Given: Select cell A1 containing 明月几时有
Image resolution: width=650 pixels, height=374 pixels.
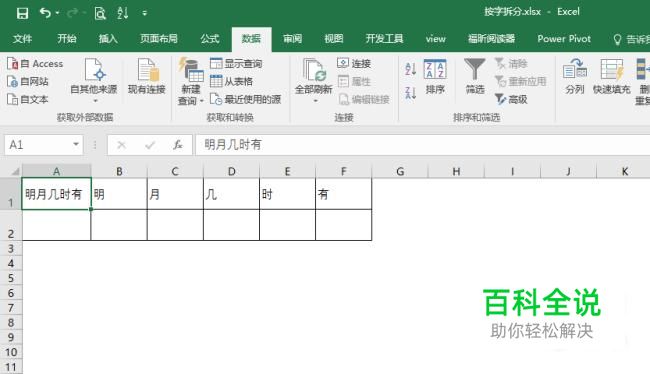Looking at the screenshot, I should click(x=56, y=194).
